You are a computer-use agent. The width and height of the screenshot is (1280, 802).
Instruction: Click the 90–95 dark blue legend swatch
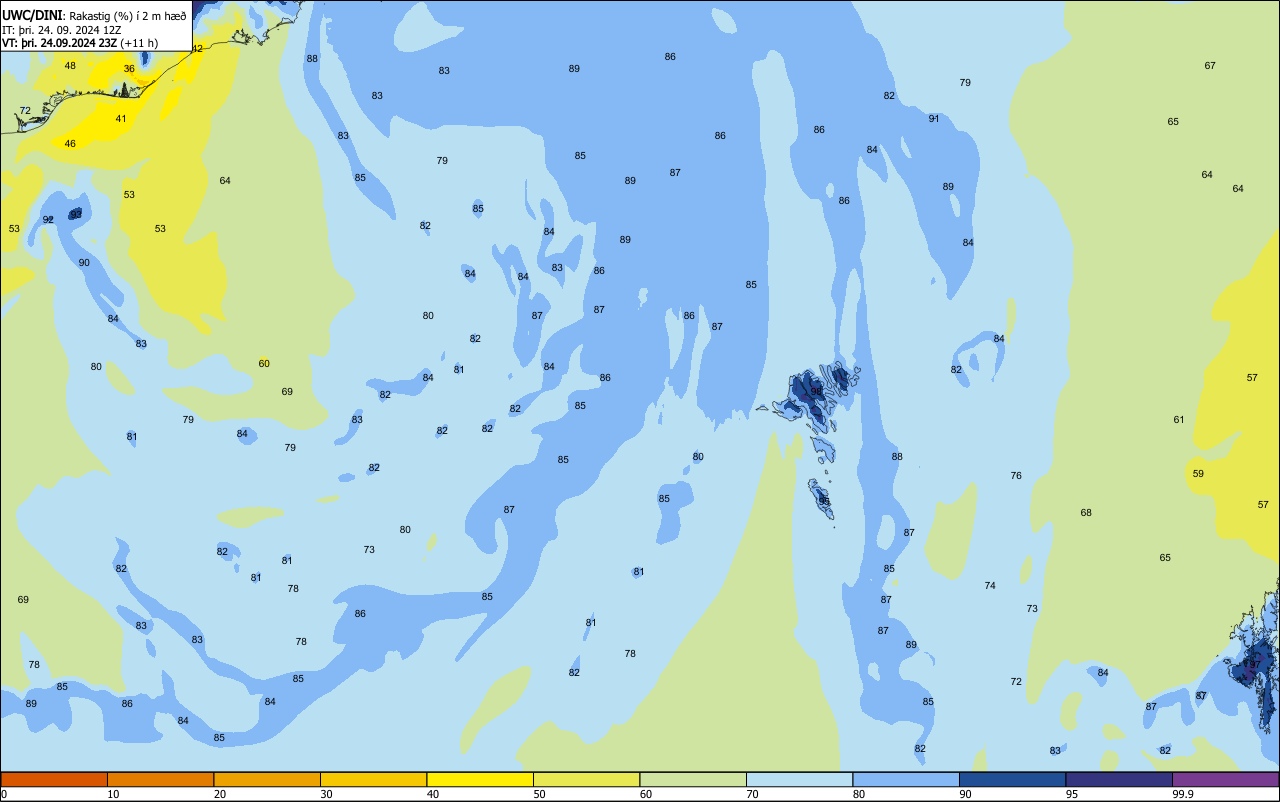coord(1012,779)
